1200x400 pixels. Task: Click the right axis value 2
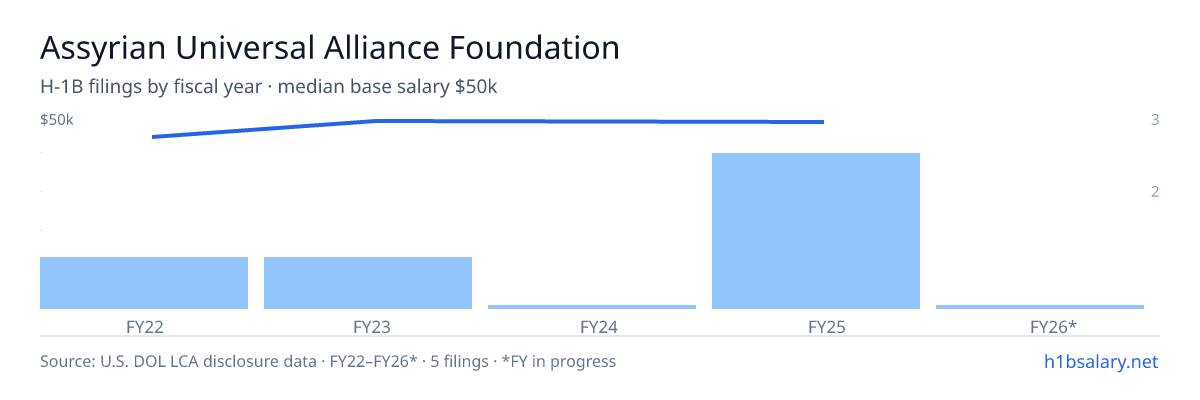[x=1155, y=192]
